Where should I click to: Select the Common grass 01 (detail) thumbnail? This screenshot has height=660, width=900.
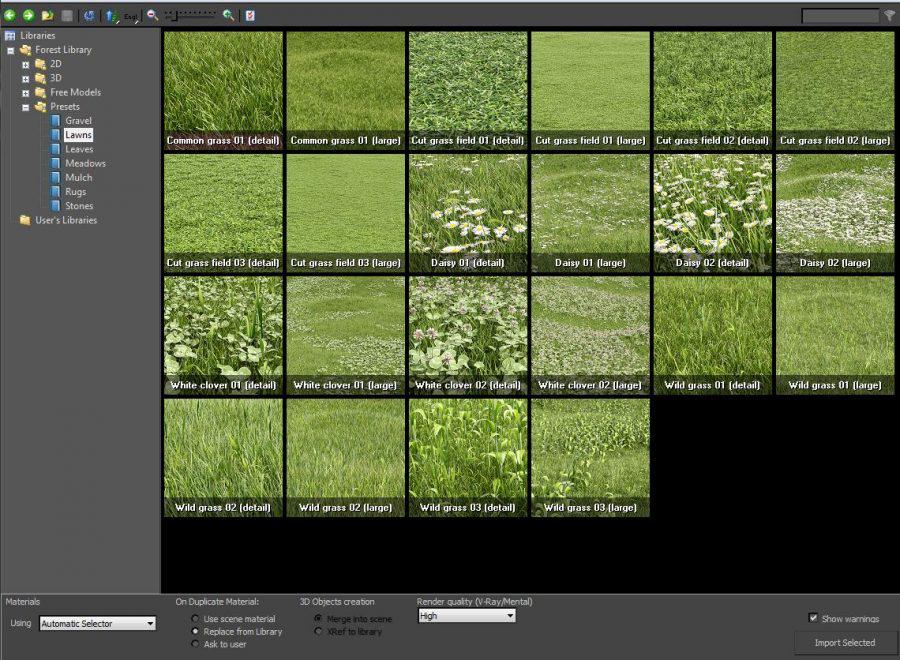point(223,91)
